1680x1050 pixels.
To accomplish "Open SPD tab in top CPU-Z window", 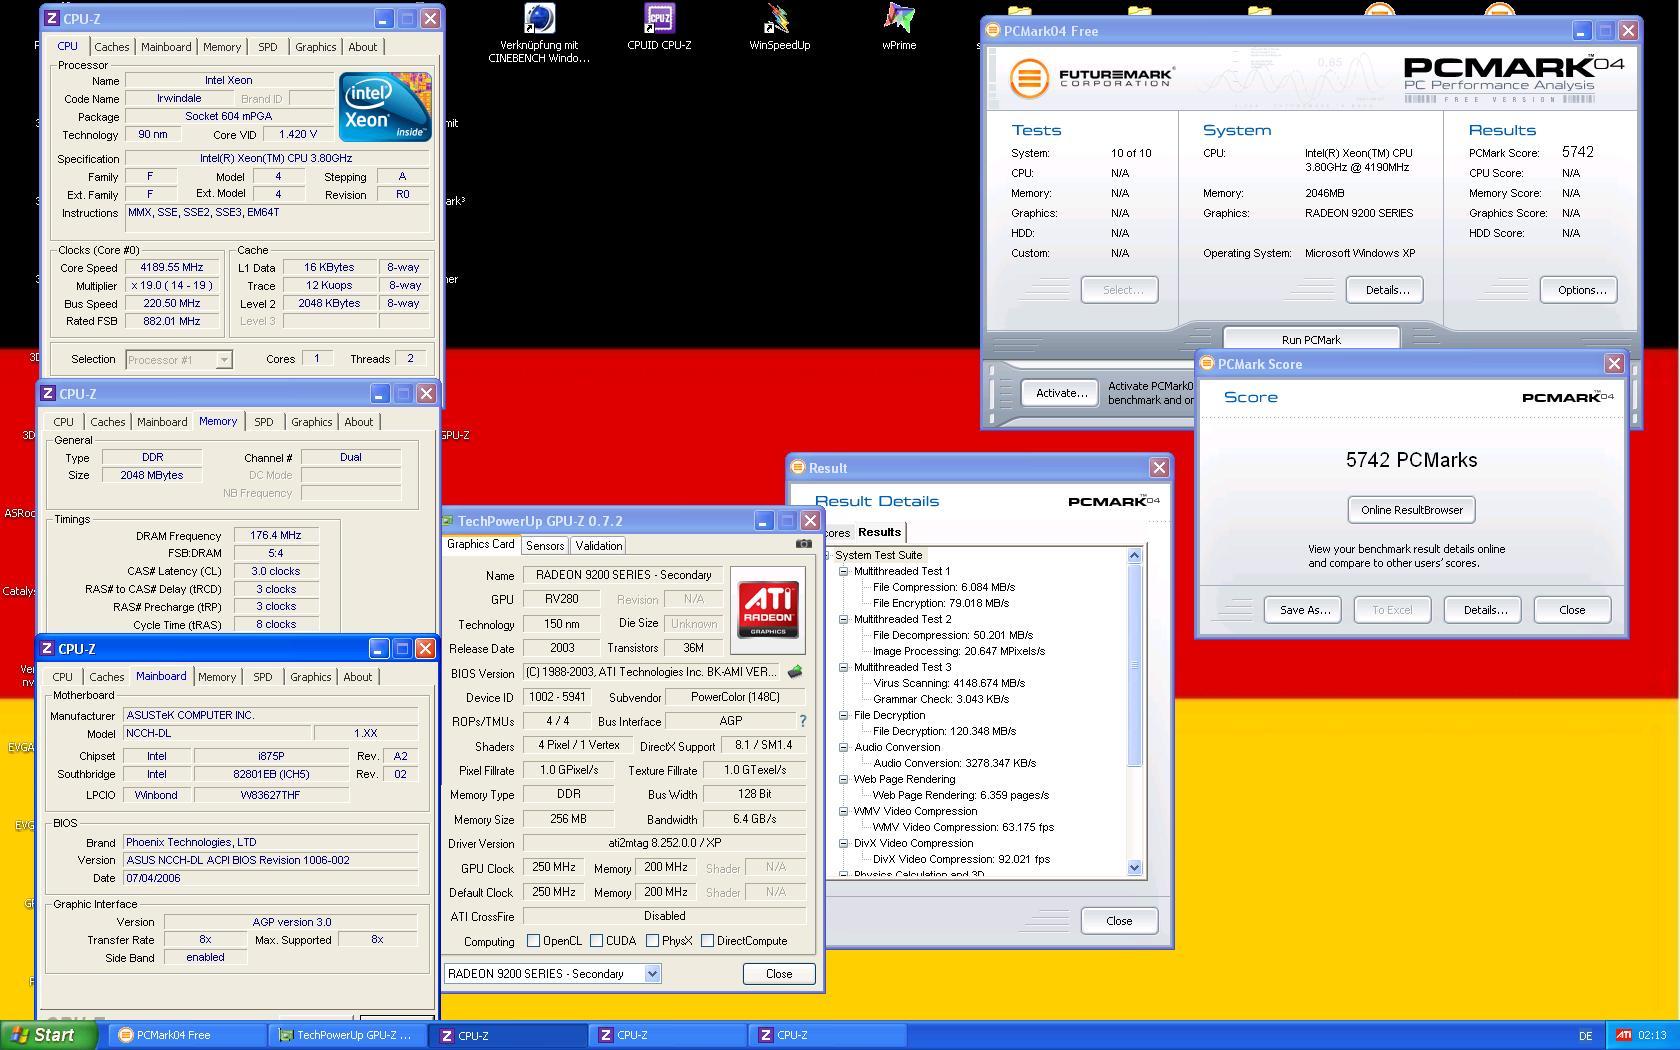I will (267, 47).
